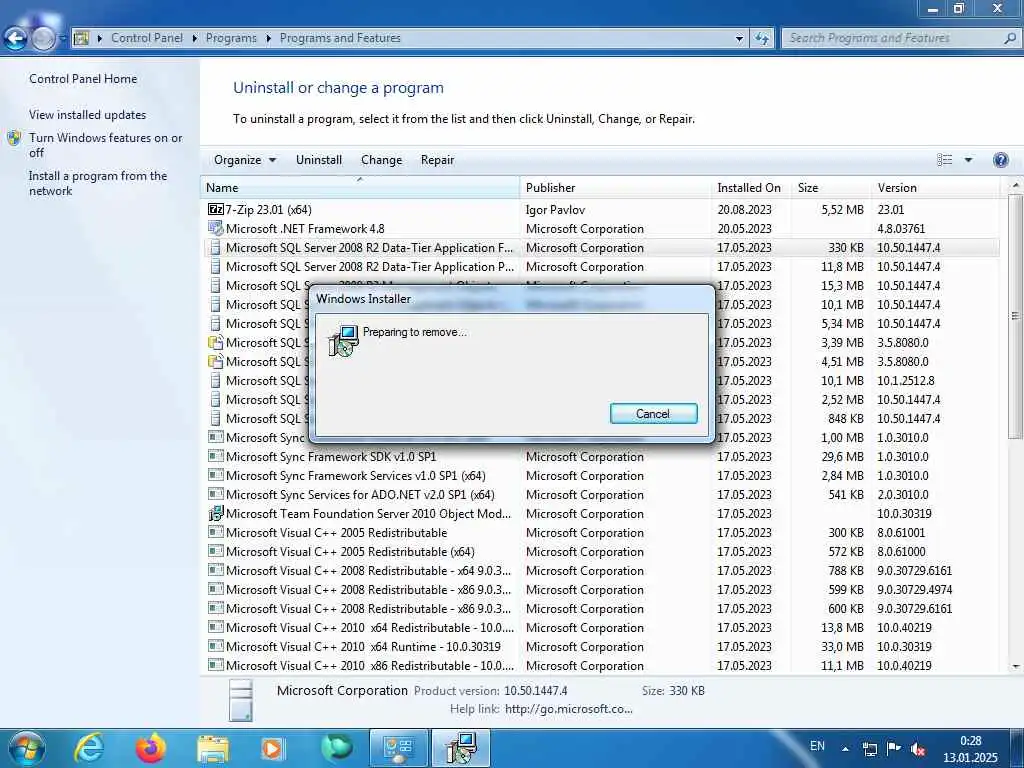Launch Internet Explorer from taskbar
1024x768 pixels.
coord(89,748)
